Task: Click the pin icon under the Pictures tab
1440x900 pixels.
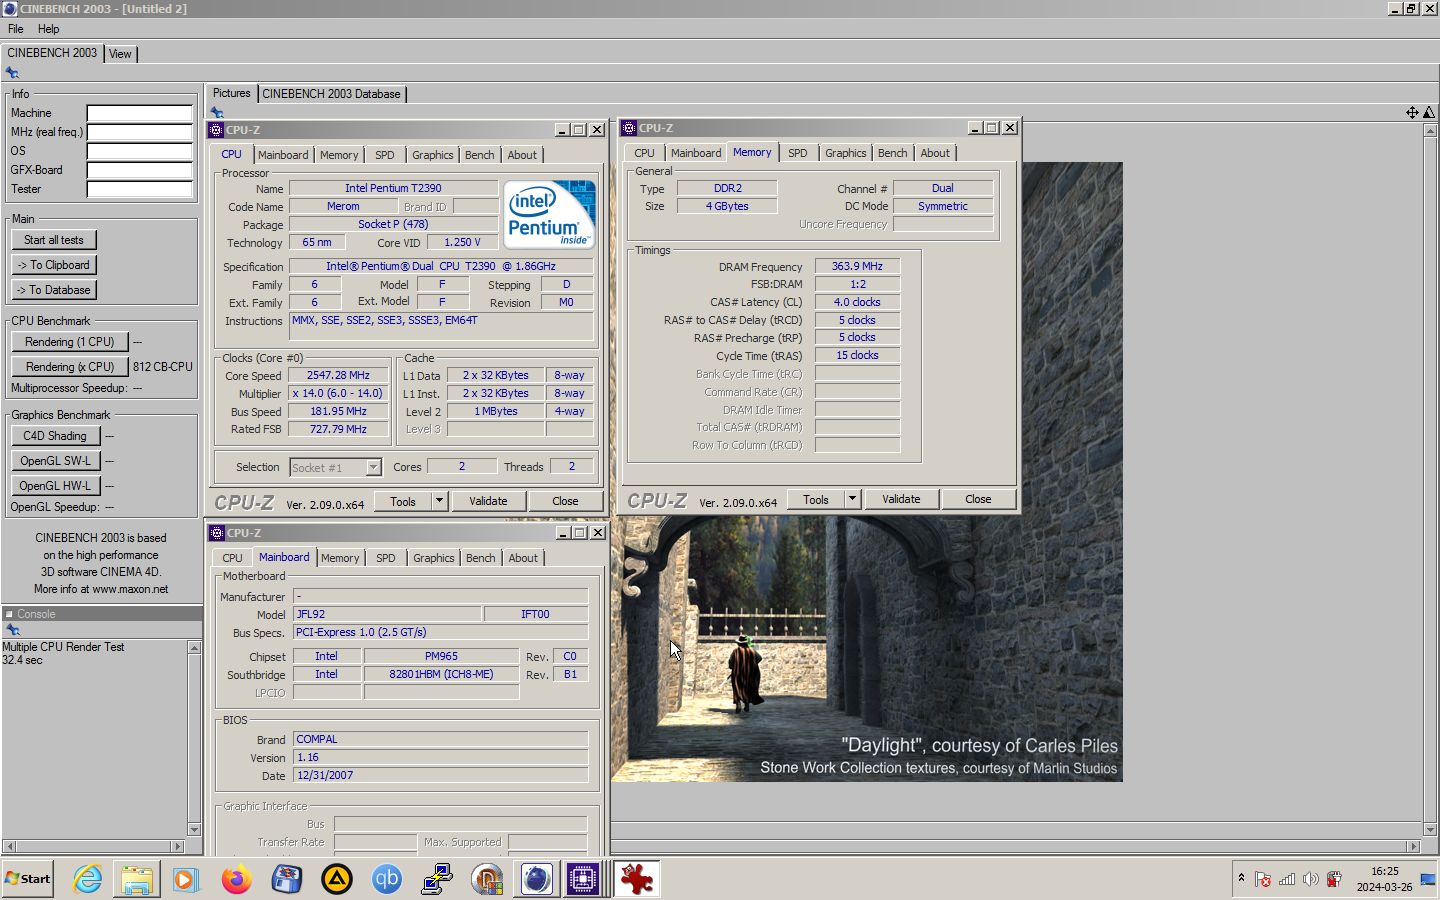Action: 217,112
